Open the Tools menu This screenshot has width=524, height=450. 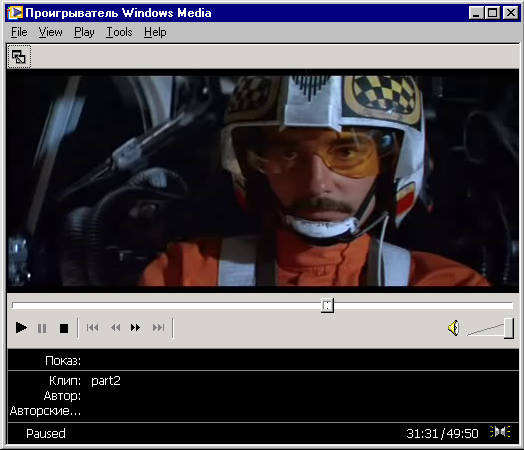(119, 32)
